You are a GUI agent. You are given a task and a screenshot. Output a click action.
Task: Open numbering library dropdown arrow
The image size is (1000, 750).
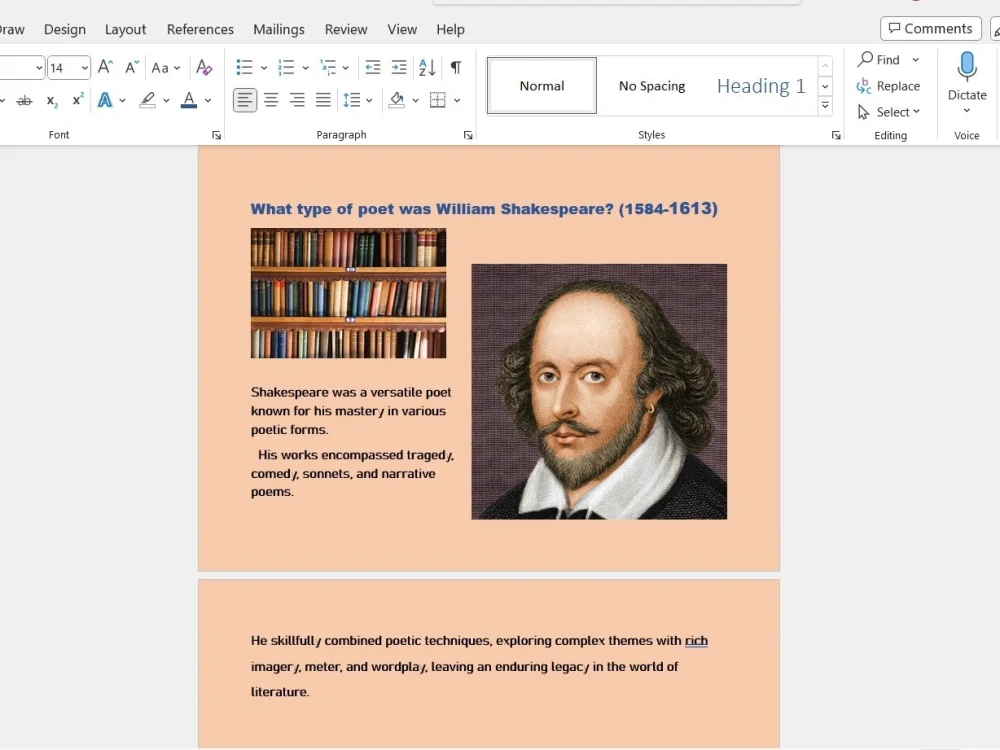(305, 68)
